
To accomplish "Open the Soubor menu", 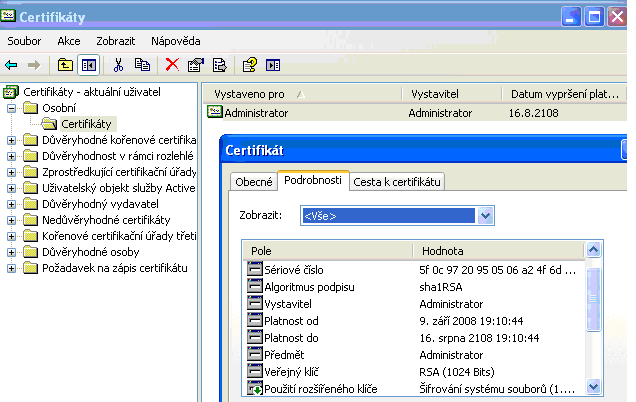I will point(24,41).
